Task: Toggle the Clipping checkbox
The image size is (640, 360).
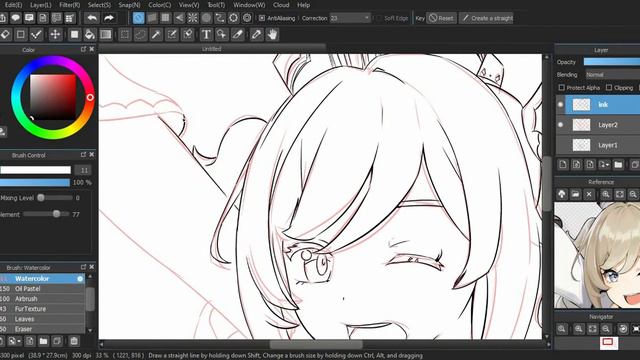Action: click(x=609, y=88)
